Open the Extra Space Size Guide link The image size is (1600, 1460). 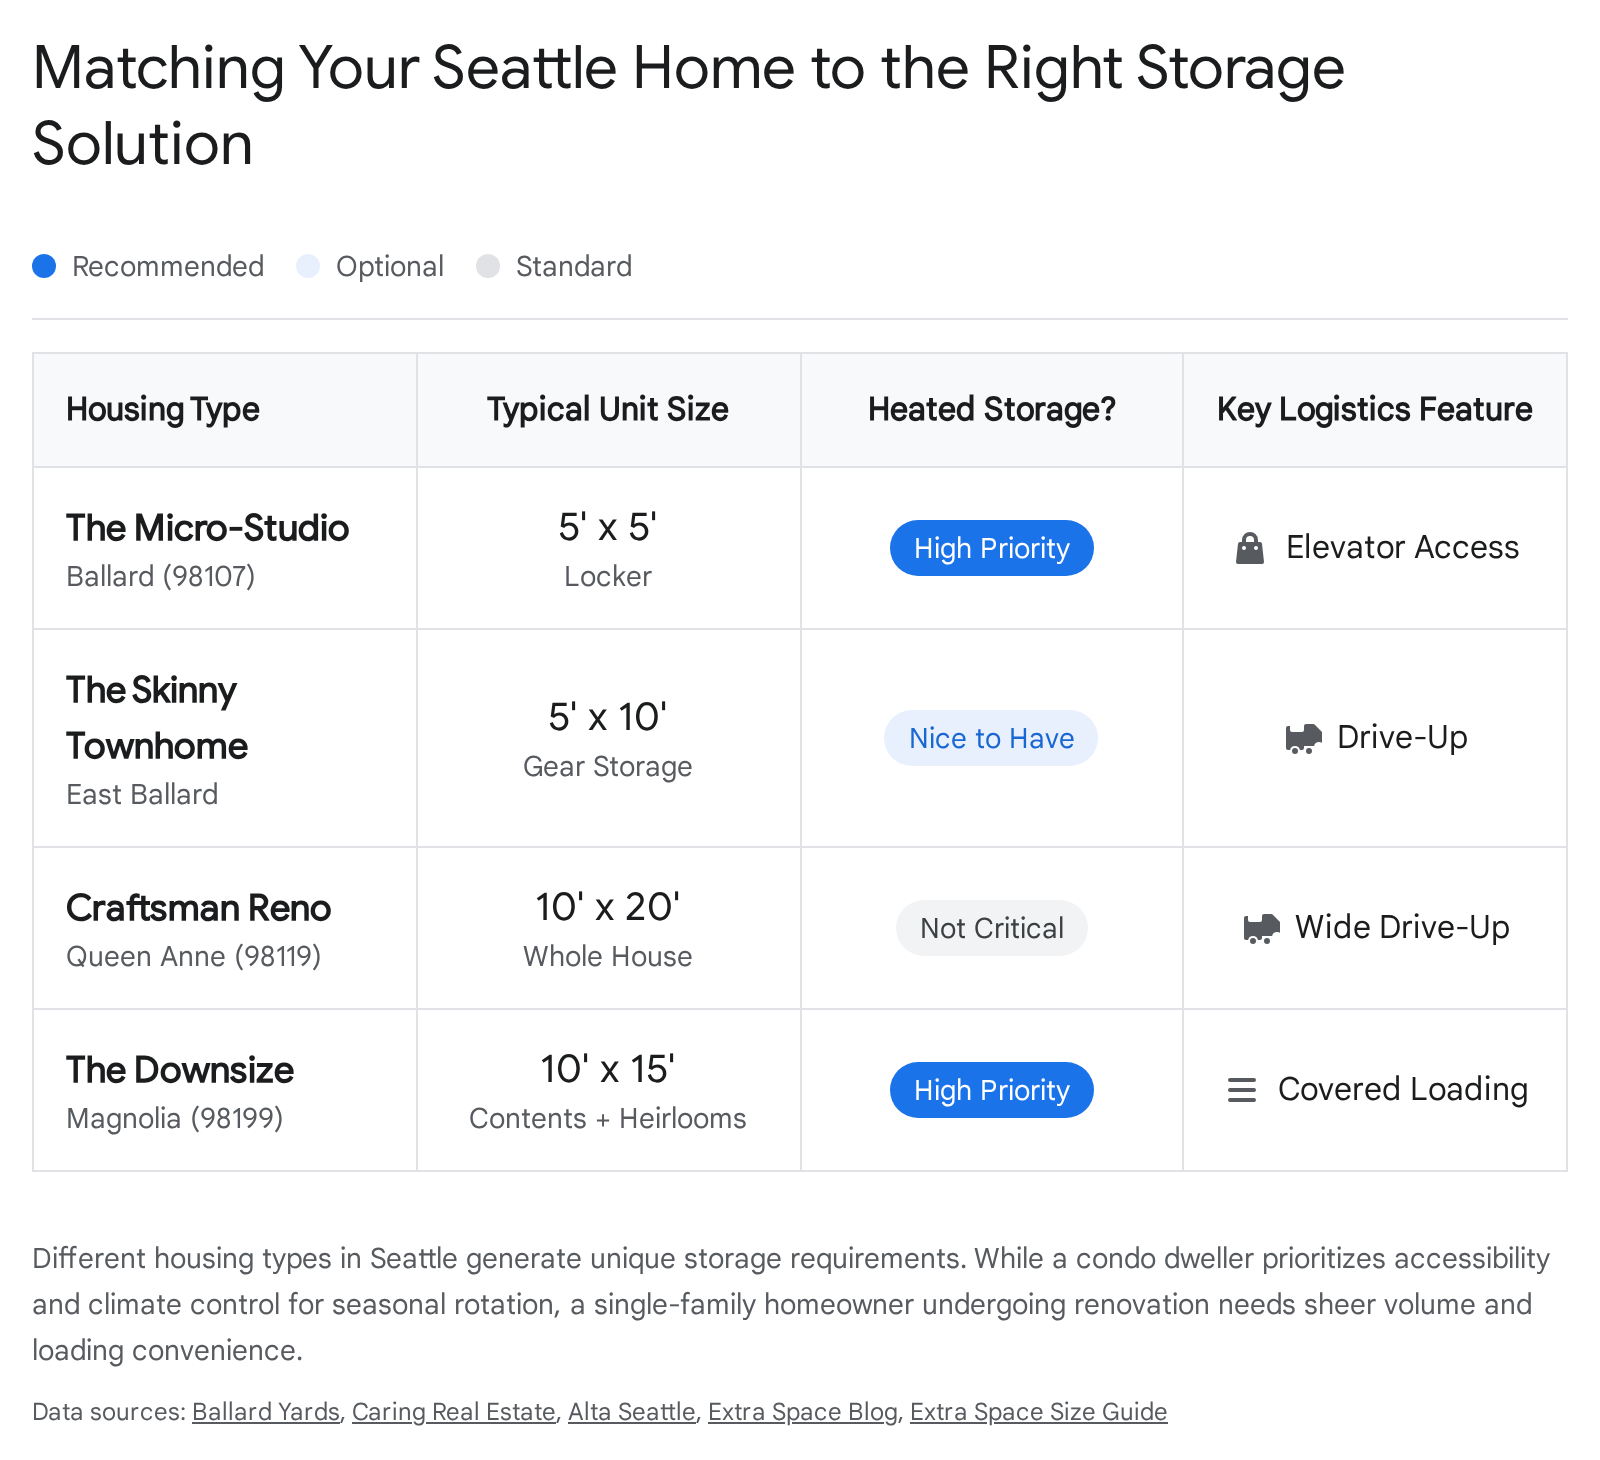click(1038, 1411)
